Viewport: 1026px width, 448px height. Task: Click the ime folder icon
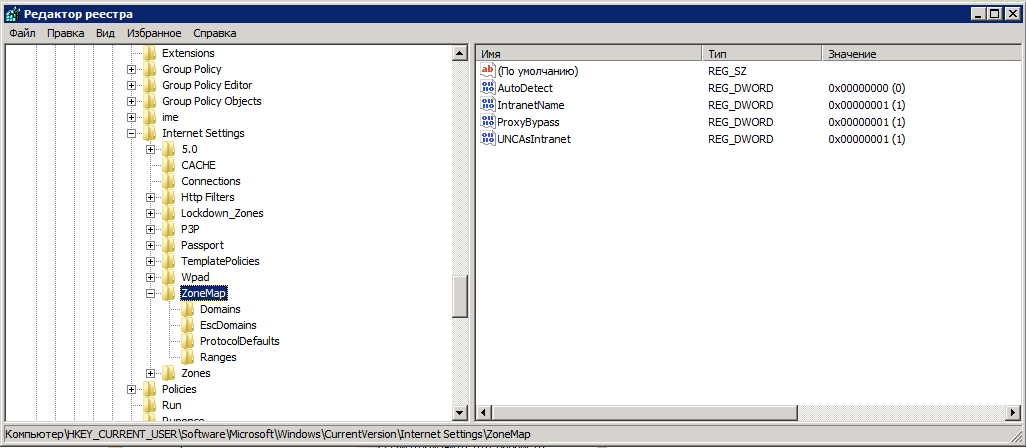(x=150, y=117)
